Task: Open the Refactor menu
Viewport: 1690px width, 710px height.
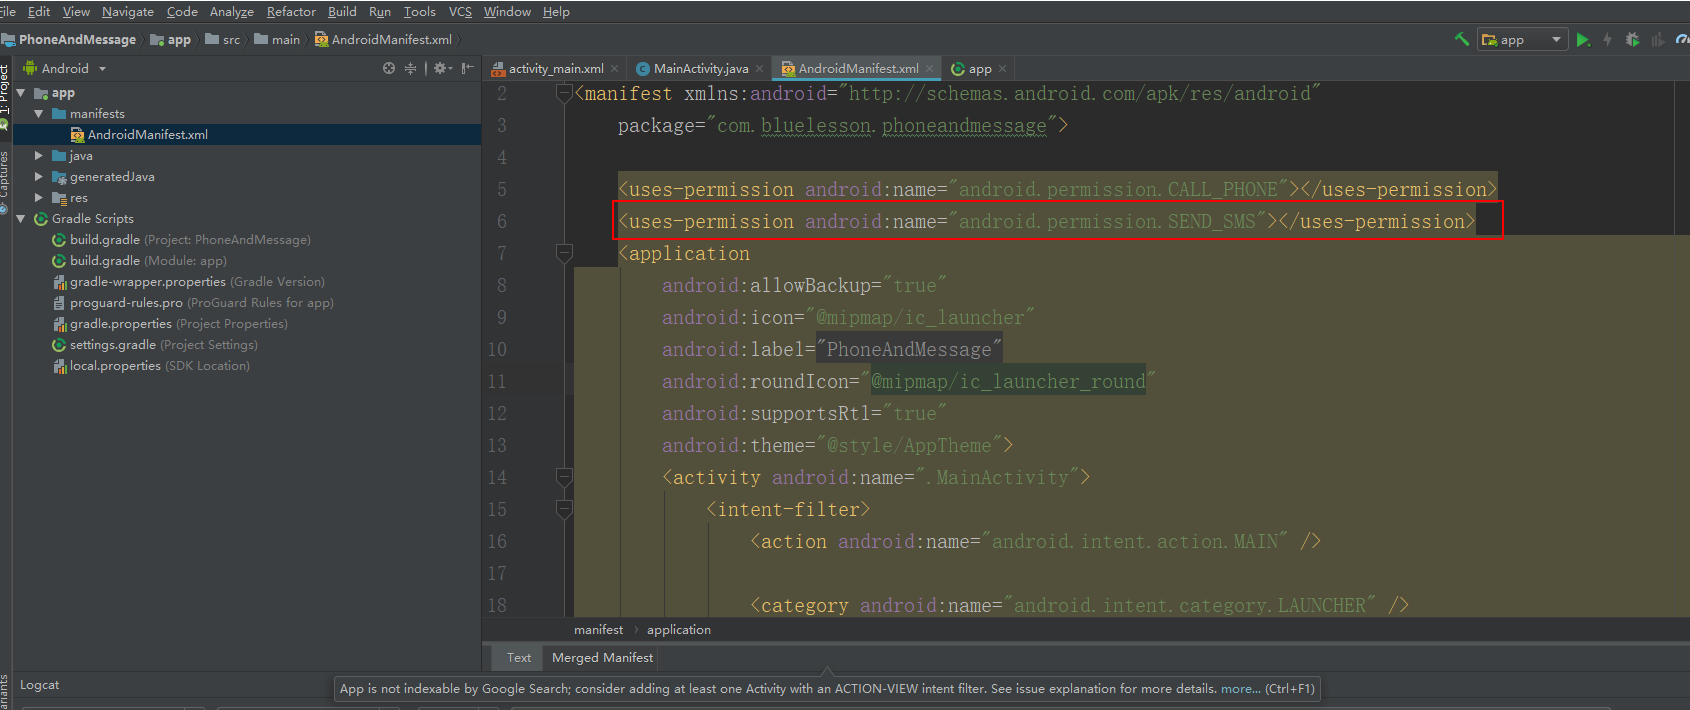Action: pyautogui.click(x=291, y=12)
